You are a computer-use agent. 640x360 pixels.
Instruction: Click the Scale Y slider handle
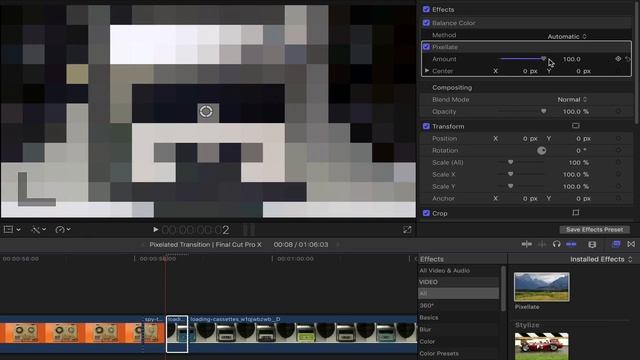510,186
